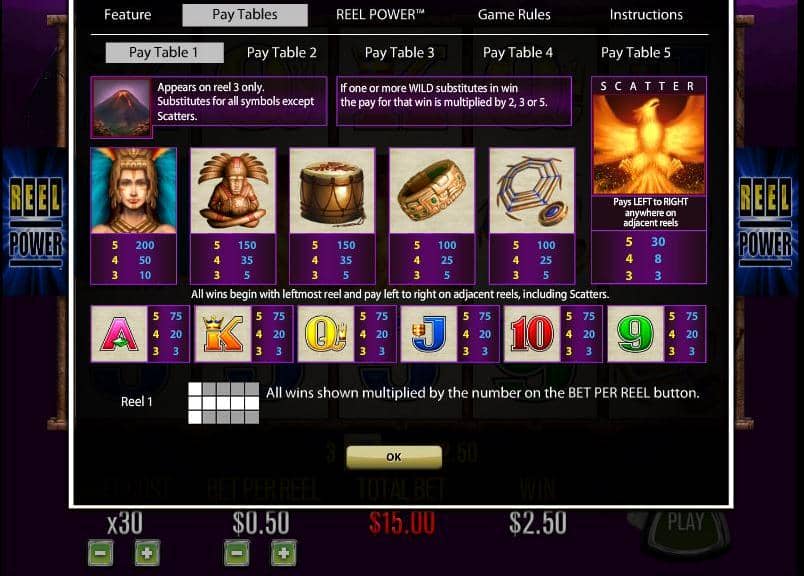804x576 pixels.
Task: Click the Reel 1 grid diagram
Action: coord(224,403)
